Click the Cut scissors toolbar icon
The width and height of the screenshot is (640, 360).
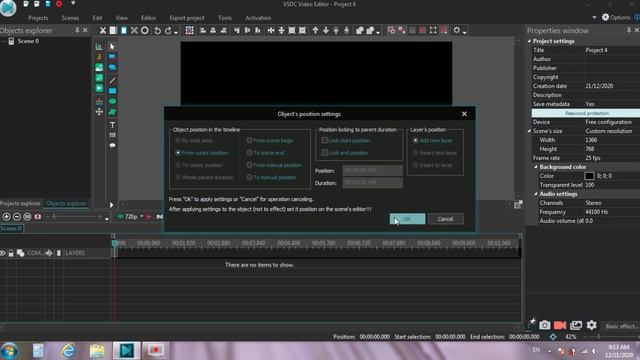point(102,31)
